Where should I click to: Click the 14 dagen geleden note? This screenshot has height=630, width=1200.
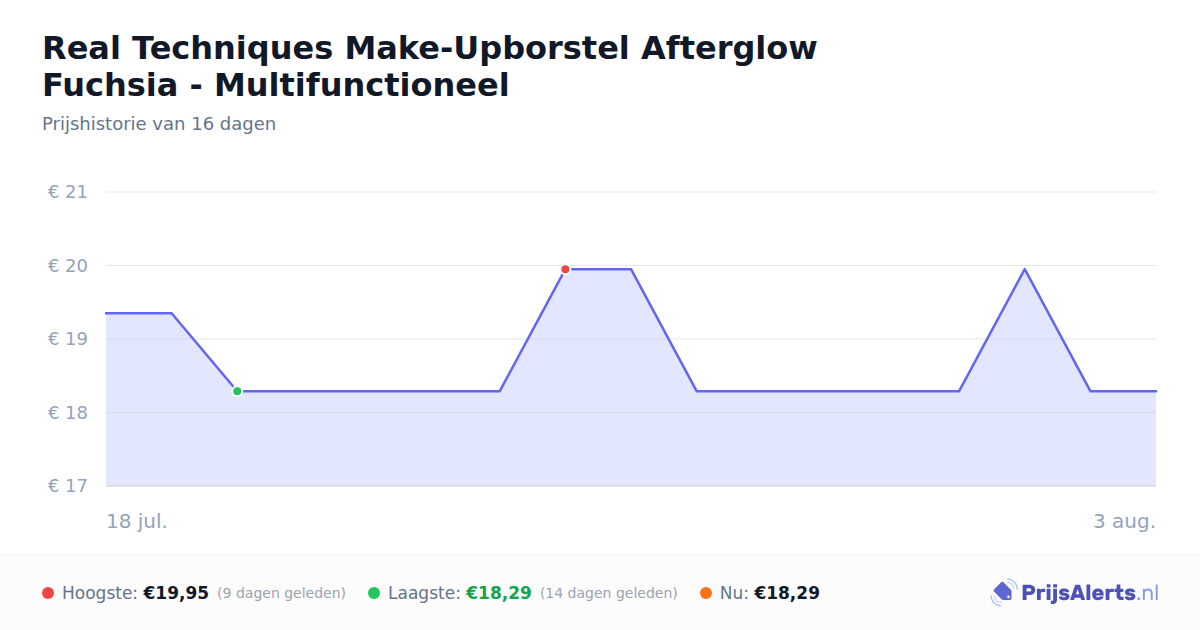(x=608, y=593)
